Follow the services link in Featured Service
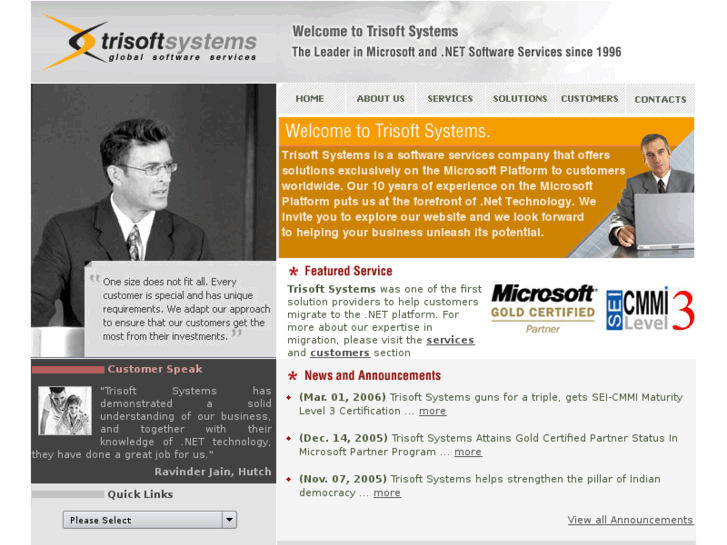The height and width of the screenshot is (545, 727). [x=450, y=340]
